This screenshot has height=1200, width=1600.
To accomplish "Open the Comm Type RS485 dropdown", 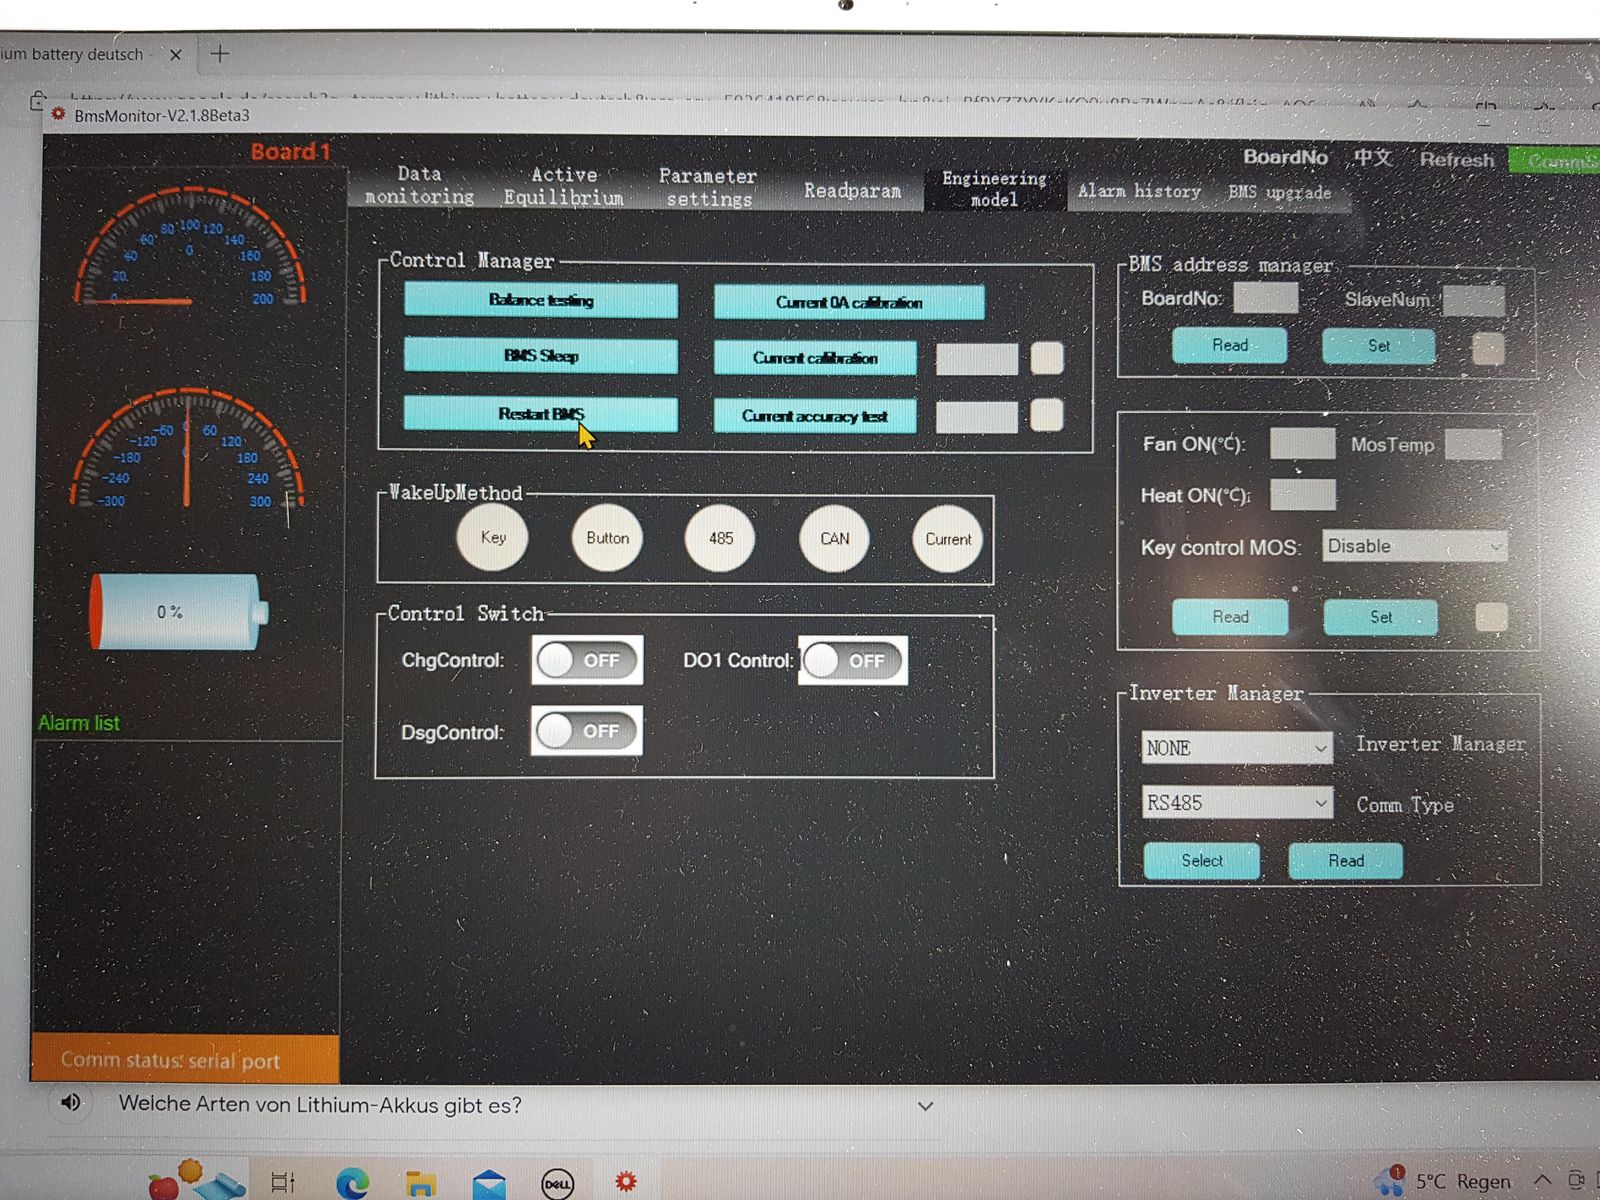I will [x=1236, y=803].
